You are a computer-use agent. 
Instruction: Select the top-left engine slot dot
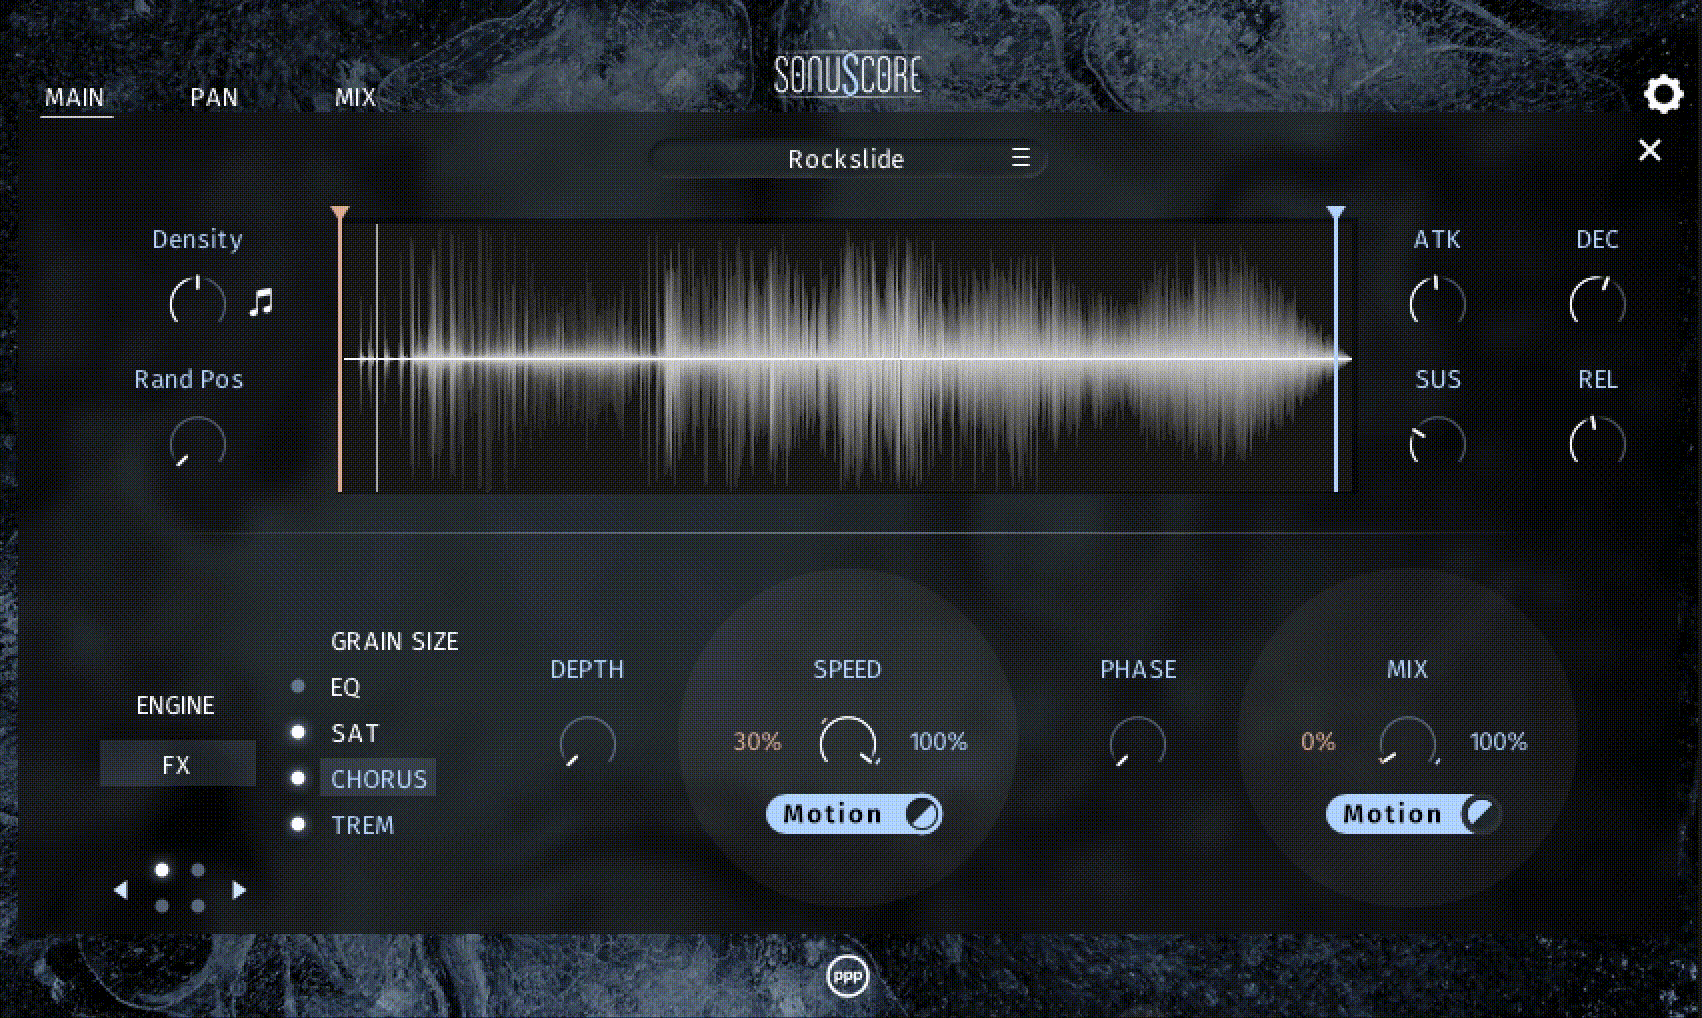[x=162, y=870]
